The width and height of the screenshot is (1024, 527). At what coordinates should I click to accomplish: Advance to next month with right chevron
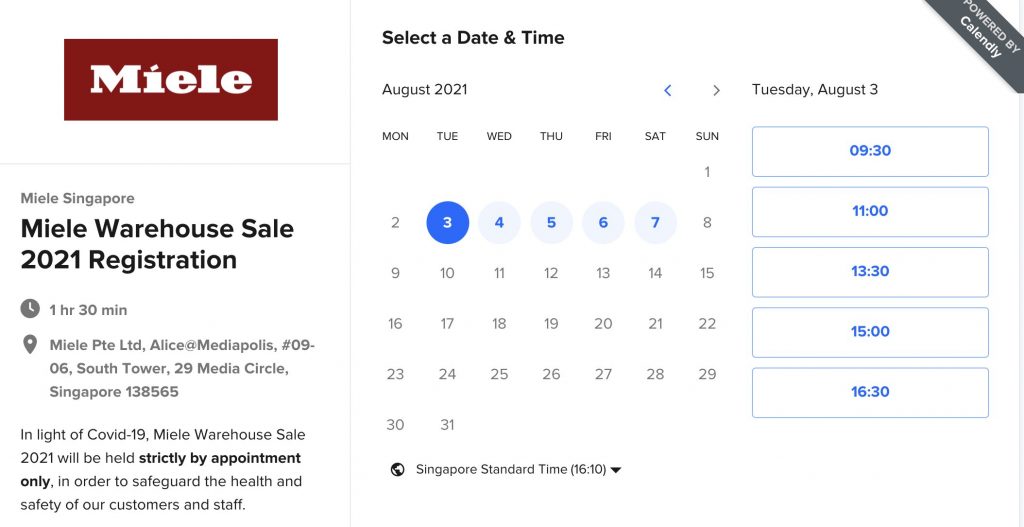pos(716,90)
